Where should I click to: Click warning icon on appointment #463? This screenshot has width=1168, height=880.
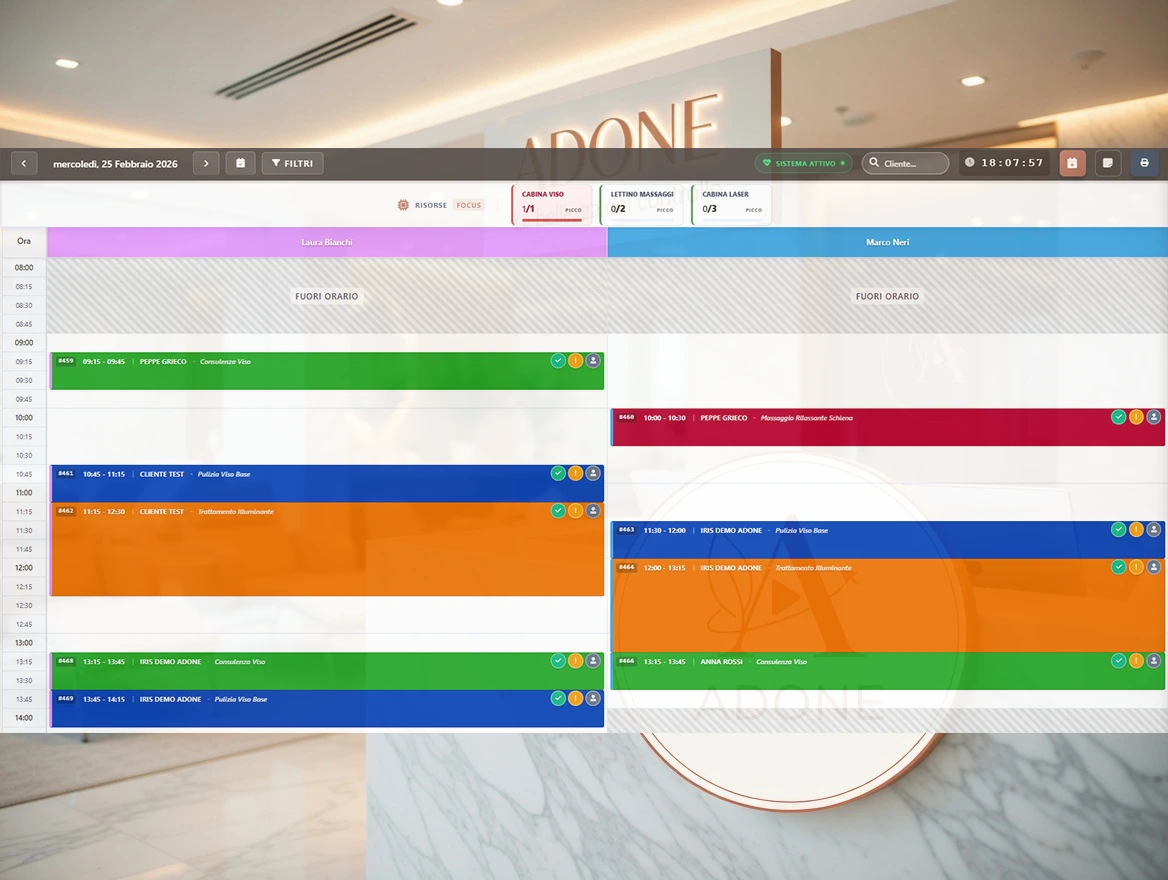[1136, 530]
